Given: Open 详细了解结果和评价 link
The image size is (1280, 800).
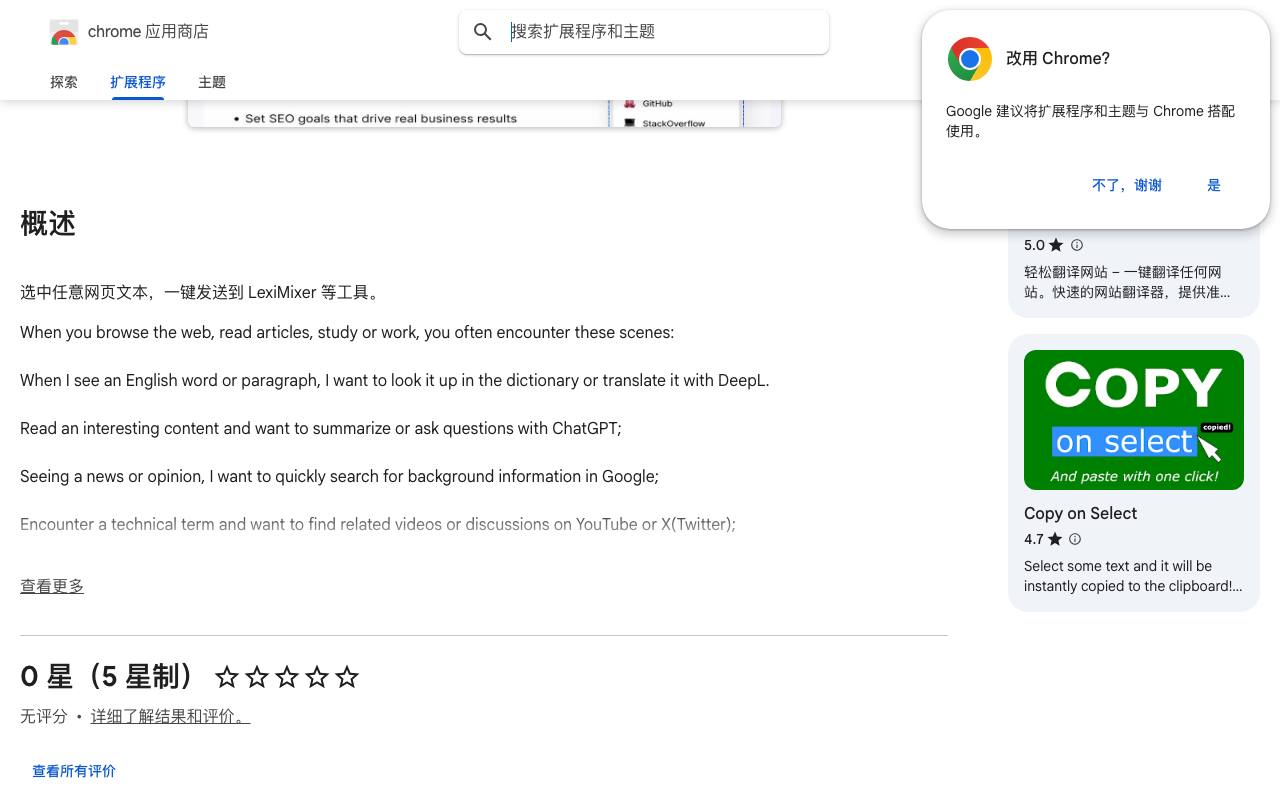Looking at the screenshot, I should click(x=170, y=716).
